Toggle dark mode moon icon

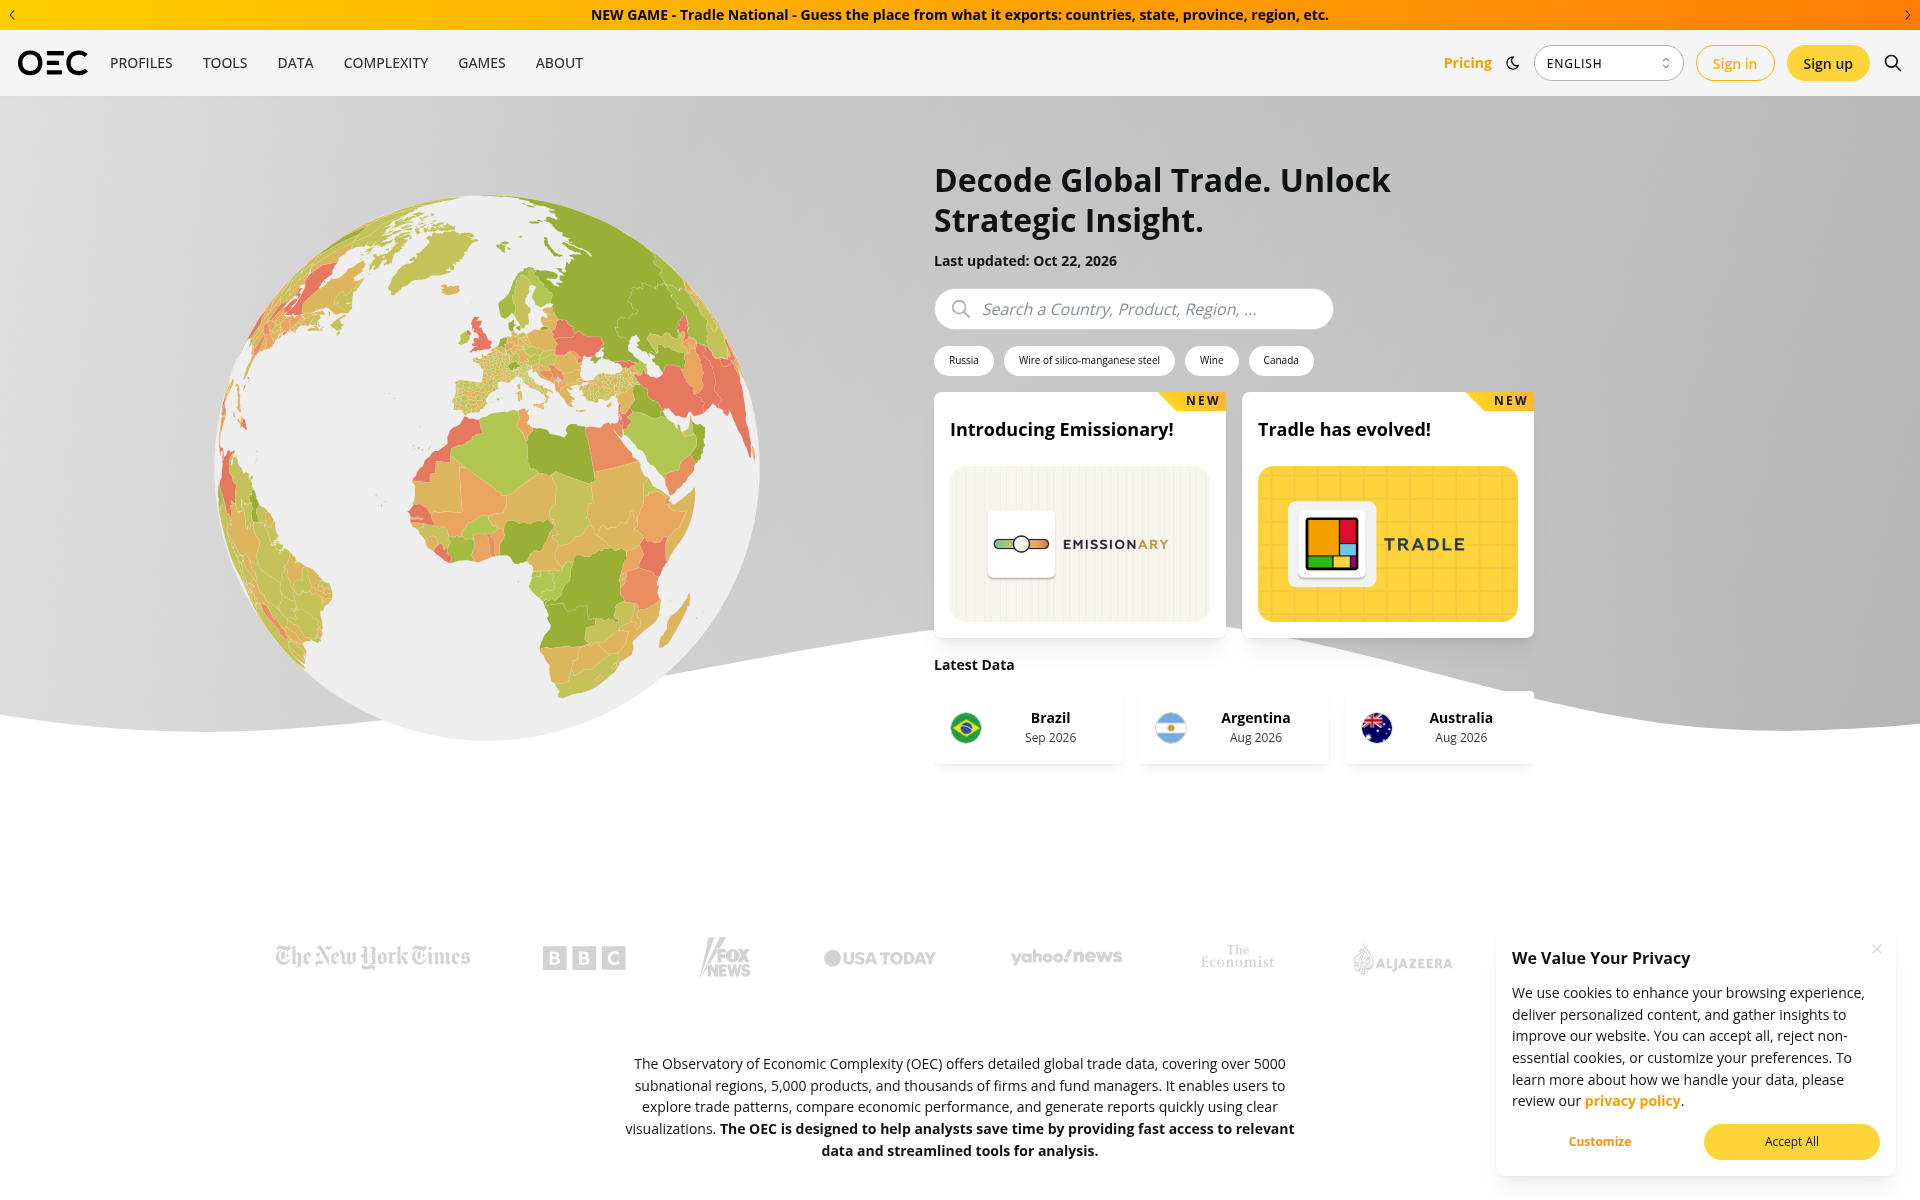click(1513, 63)
